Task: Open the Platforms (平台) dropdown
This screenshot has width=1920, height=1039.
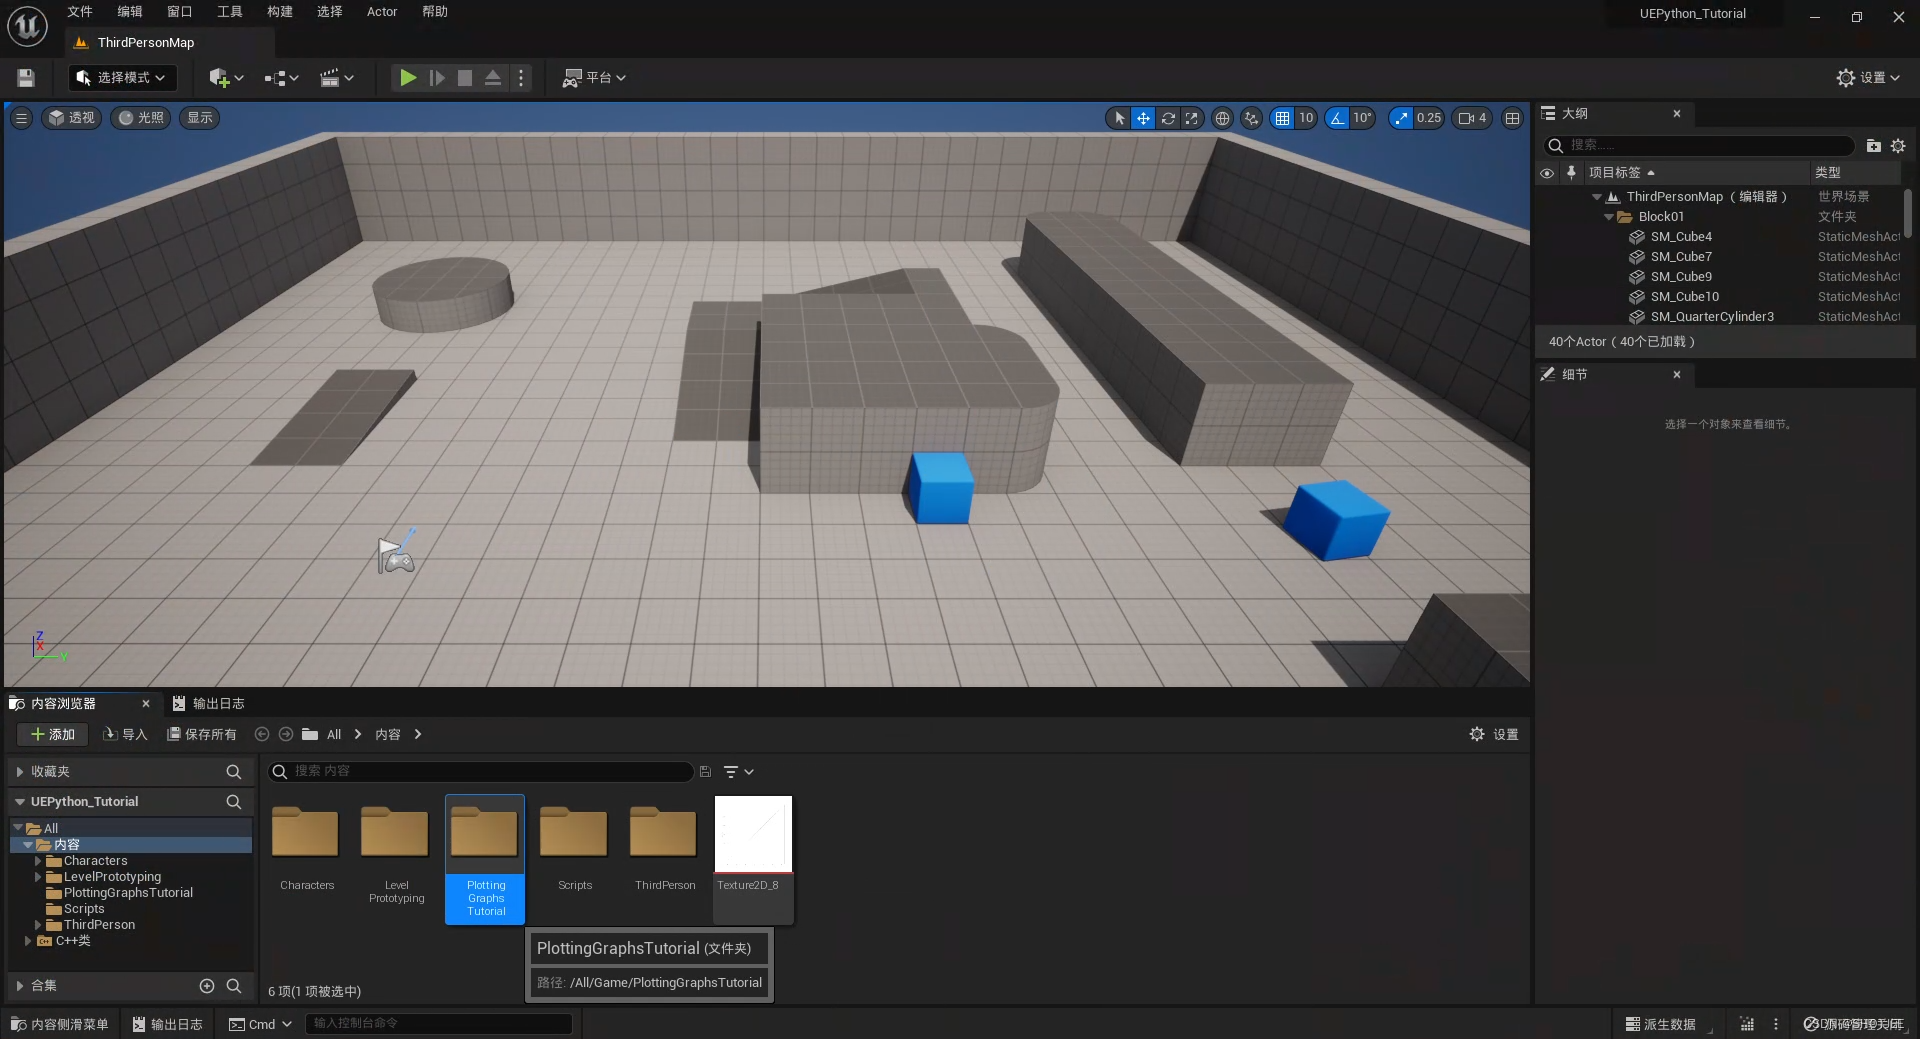Action: tap(594, 78)
